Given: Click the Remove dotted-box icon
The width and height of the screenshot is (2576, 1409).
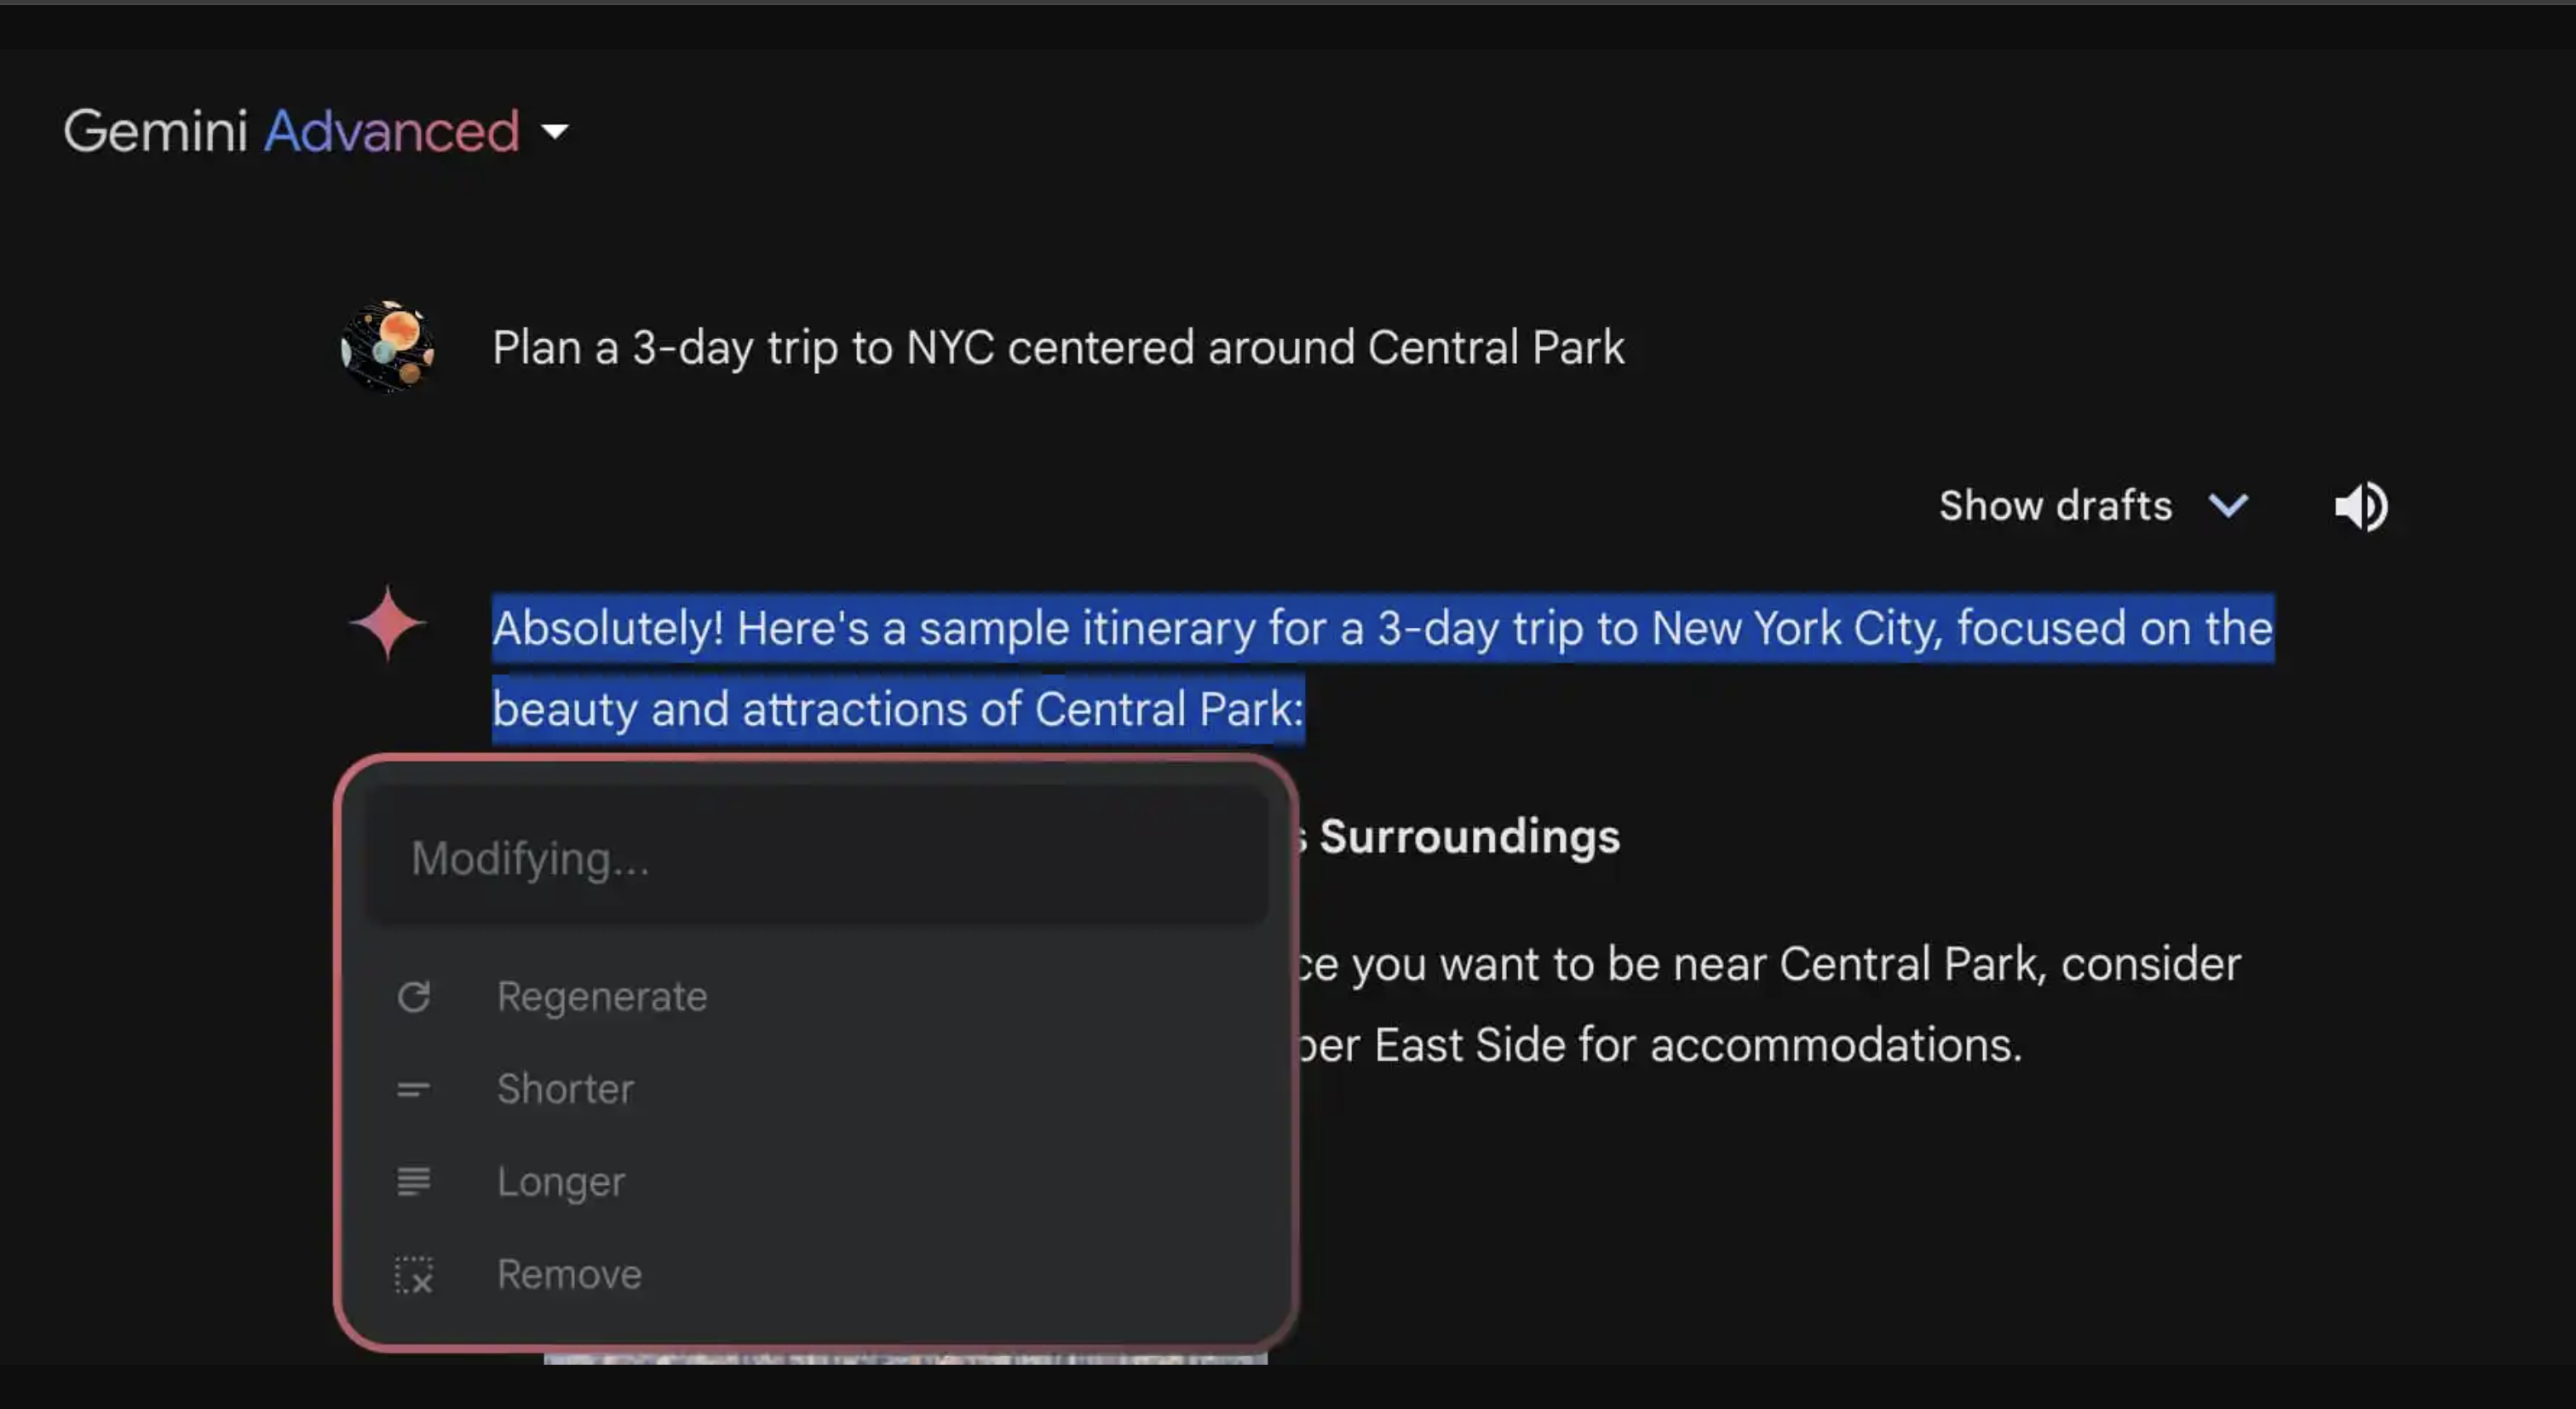Looking at the screenshot, I should tap(413, 1275).
